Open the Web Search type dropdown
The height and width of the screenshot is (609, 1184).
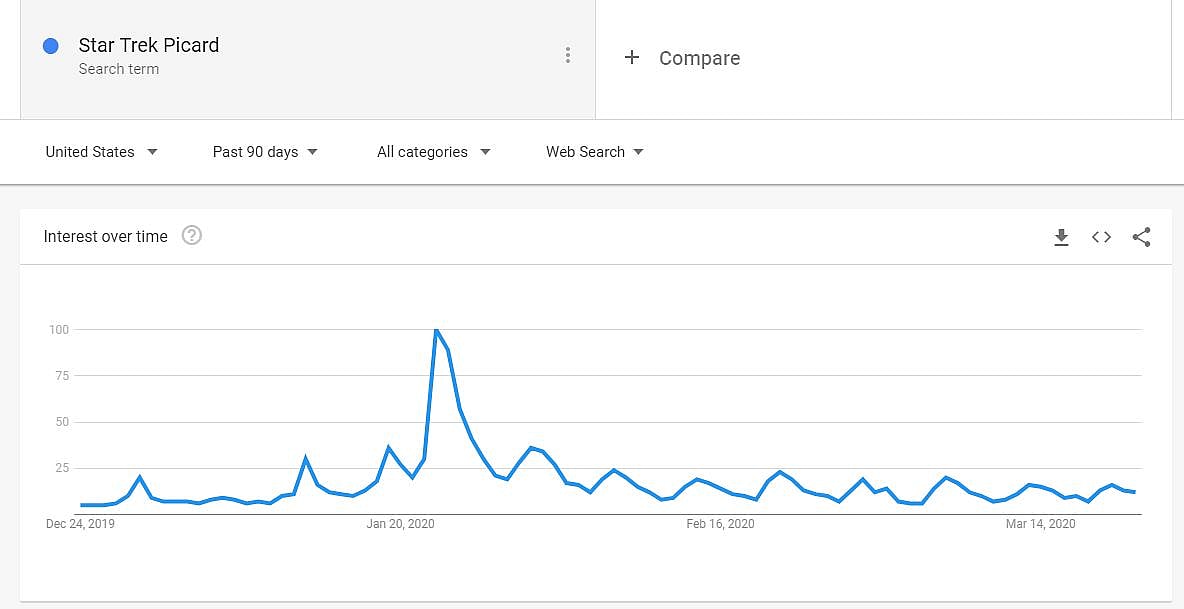(594, 152)
